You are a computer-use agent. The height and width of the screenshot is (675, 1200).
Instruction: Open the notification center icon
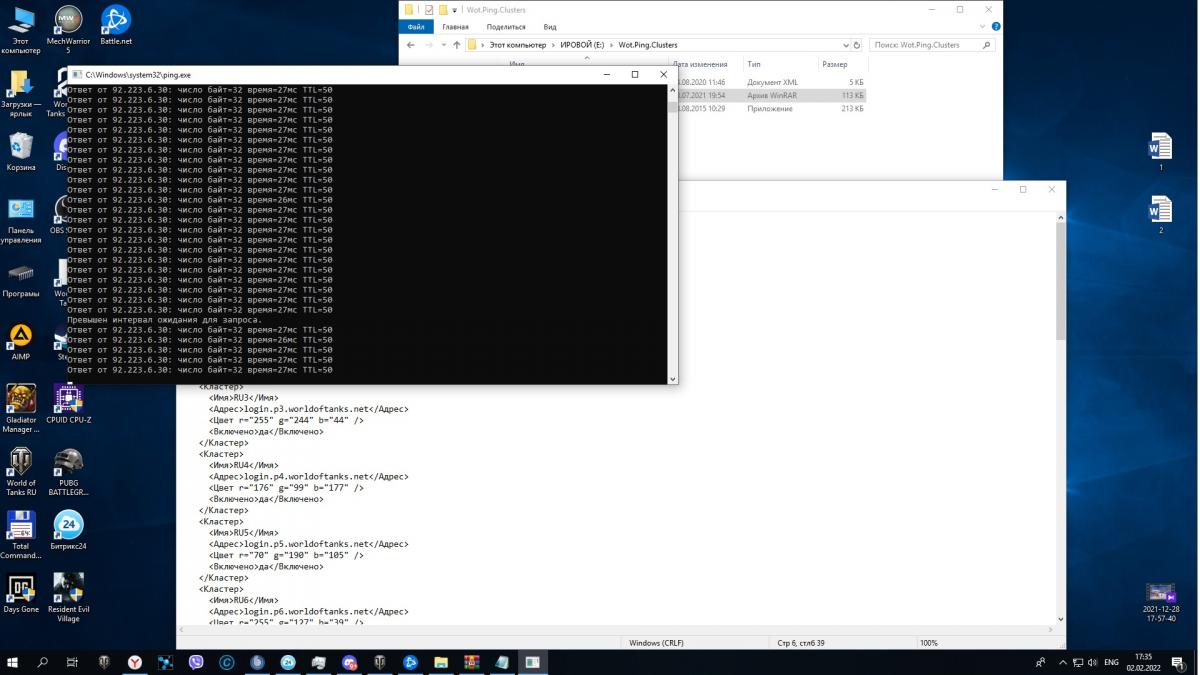point(1180,662)
